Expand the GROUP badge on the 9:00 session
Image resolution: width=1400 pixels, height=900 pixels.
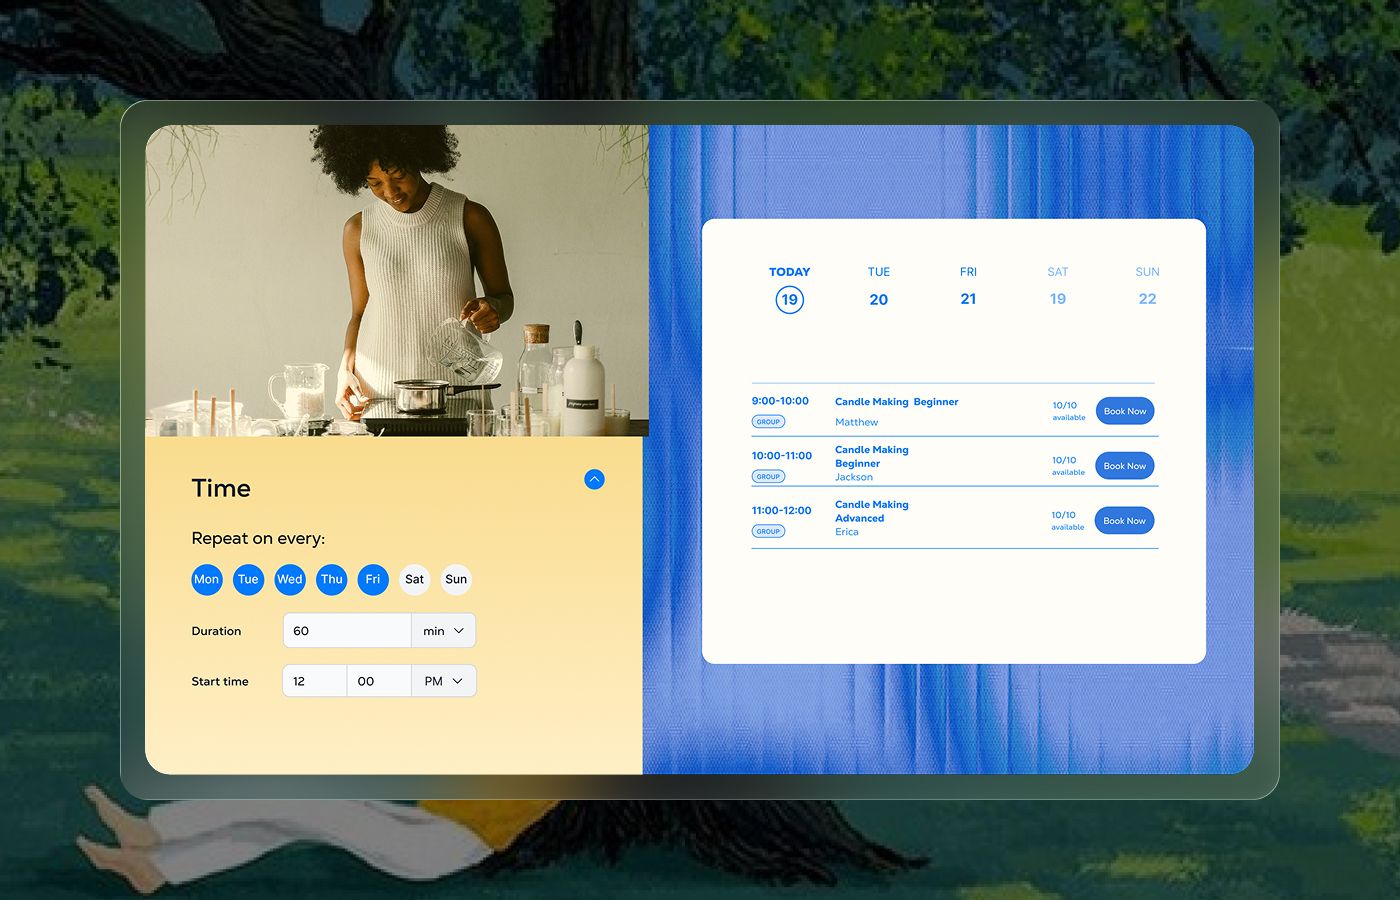768,421
